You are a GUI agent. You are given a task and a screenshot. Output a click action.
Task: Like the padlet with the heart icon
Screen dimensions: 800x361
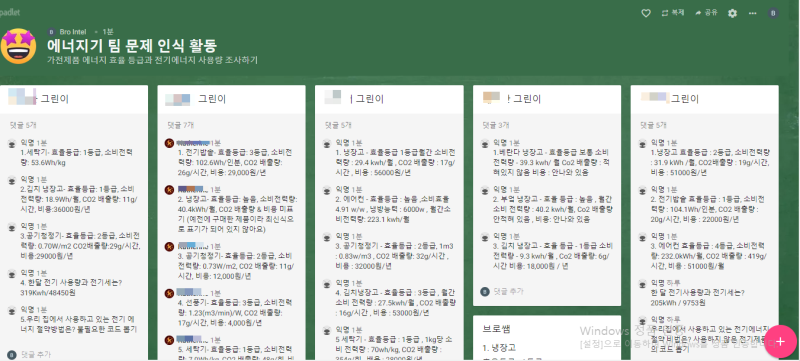click(646, 13)
